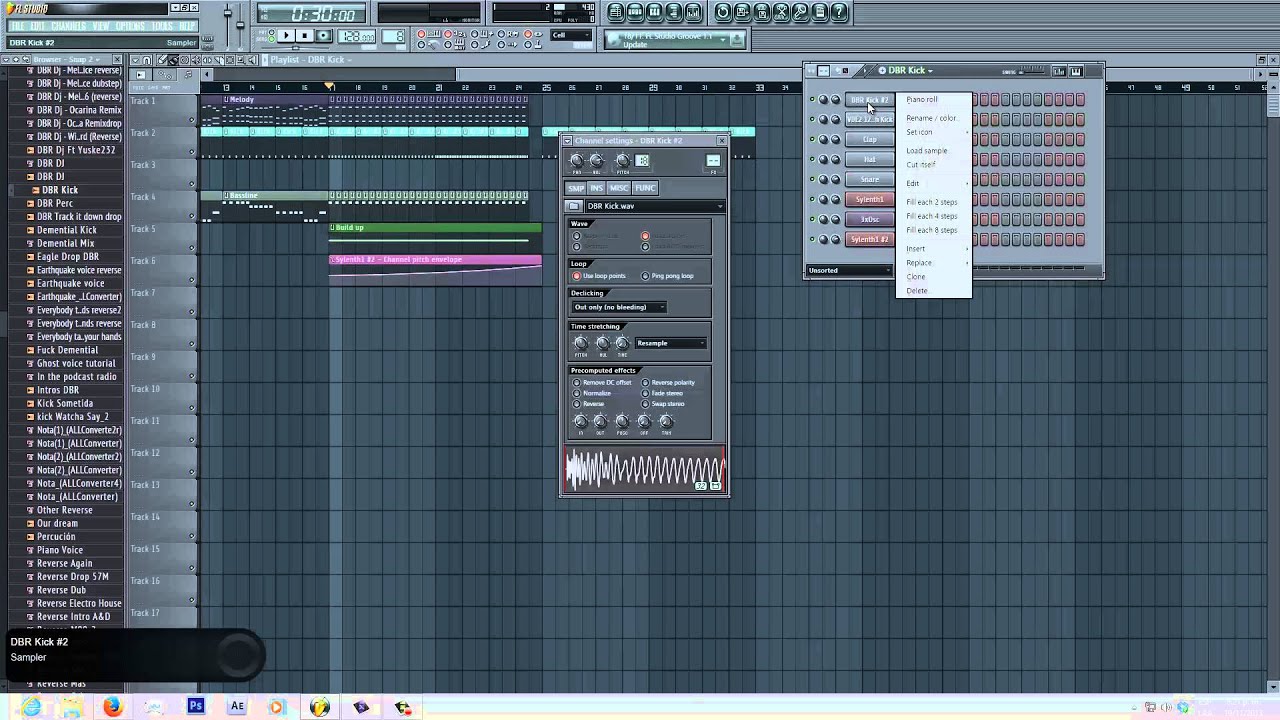Screen dimensions: 1280x720
Task: Choose Rename / color from context menu
Action: [x=931, y=118]
